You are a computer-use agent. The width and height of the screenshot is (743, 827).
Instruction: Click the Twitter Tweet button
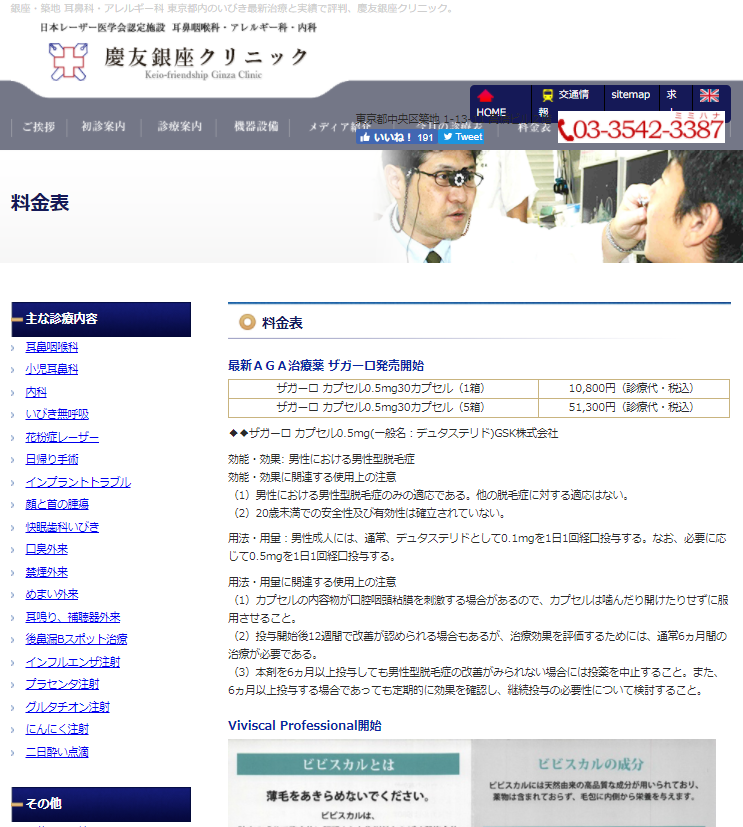[462, 137]
